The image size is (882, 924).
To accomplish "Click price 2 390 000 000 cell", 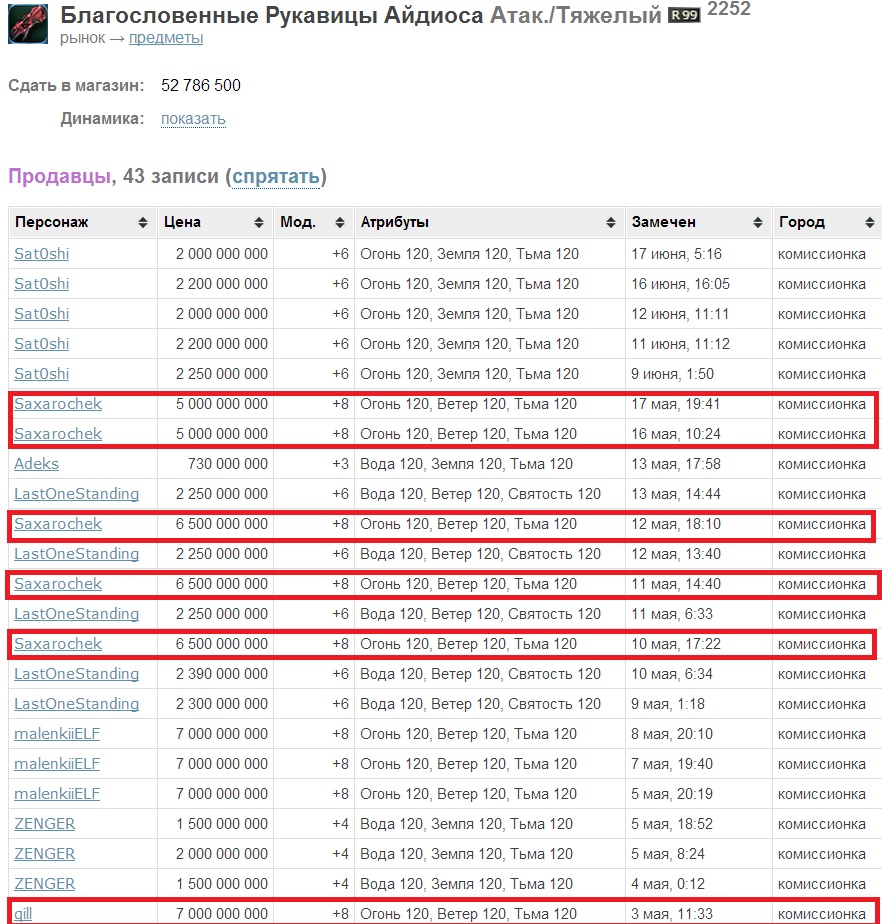I will tap(222, 674).
